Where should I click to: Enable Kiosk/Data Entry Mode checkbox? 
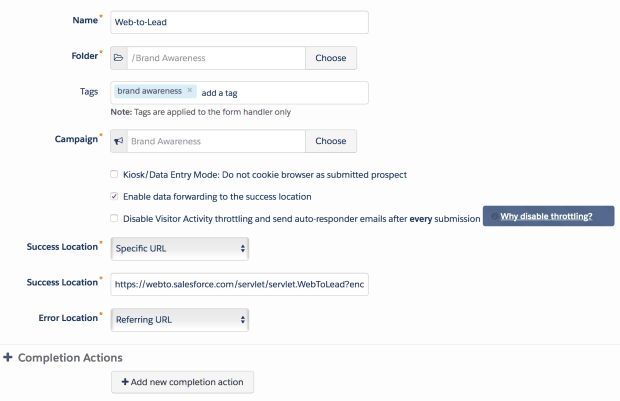115,174
